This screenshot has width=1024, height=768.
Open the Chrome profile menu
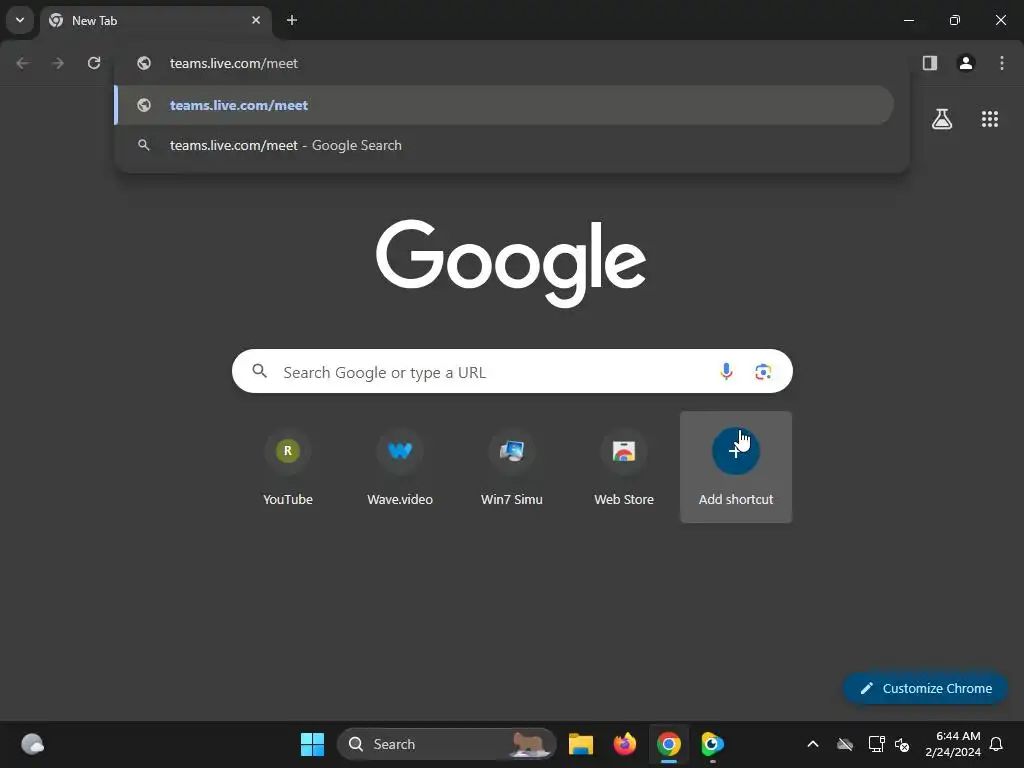click(x=966, y=63)
